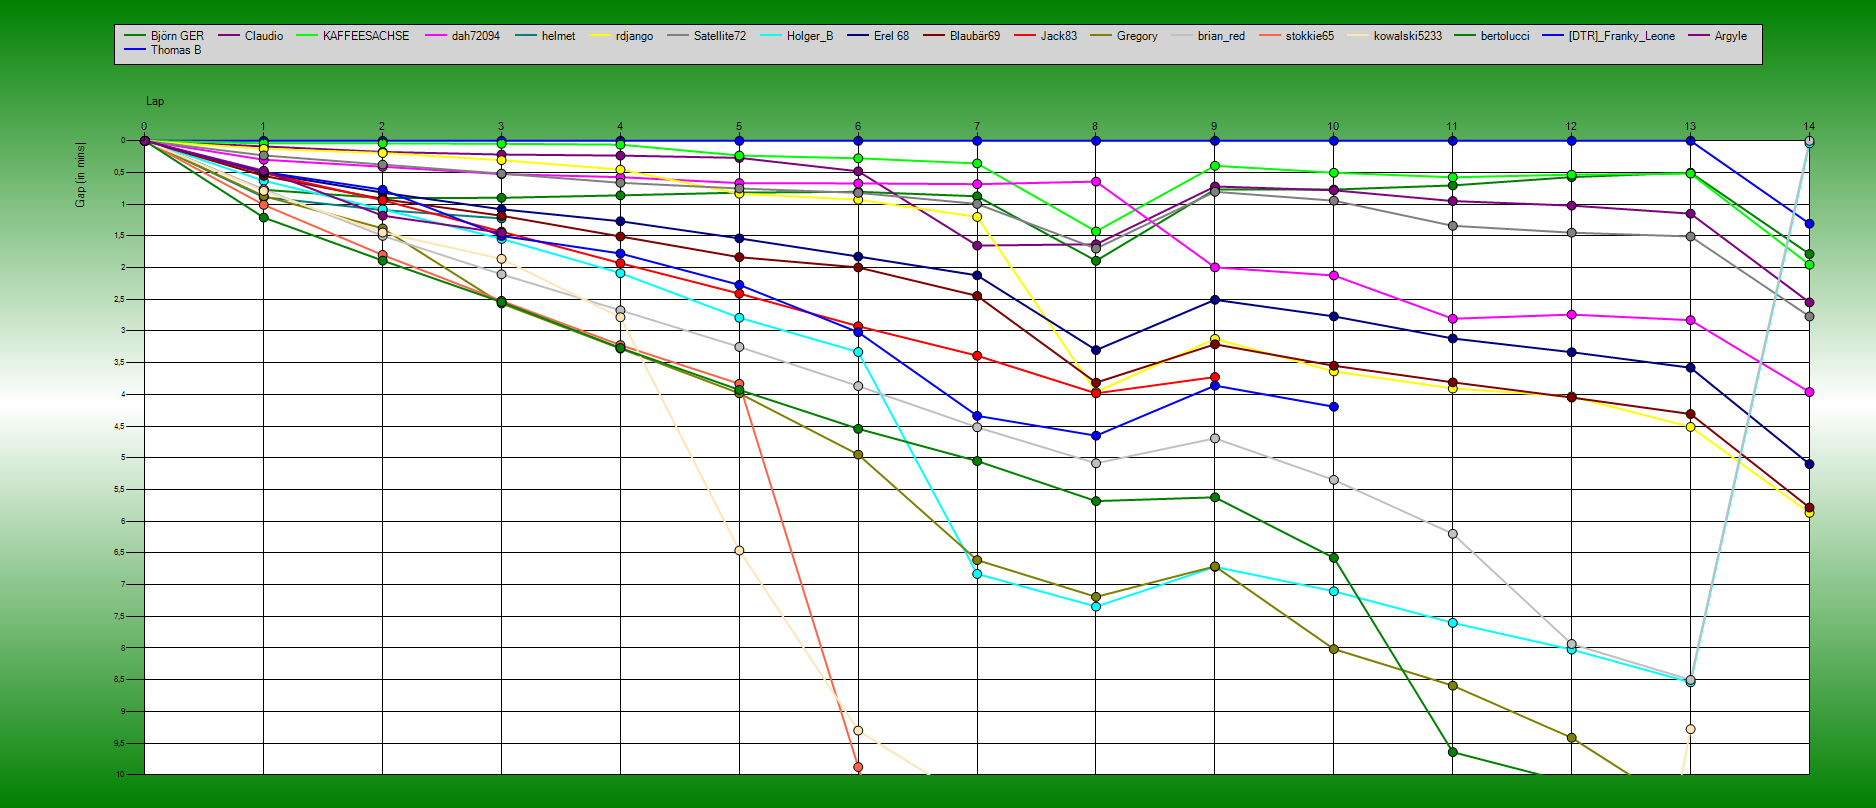
Task: Click the [DTR]_Franky_Leone legend label
Action: click(1621, 36)
